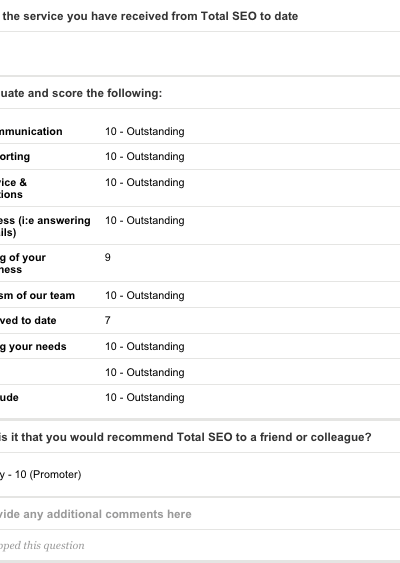Viewport: 400px width, 563px height.
Task: Click the Total SEO service question heading
Action: 149,16
